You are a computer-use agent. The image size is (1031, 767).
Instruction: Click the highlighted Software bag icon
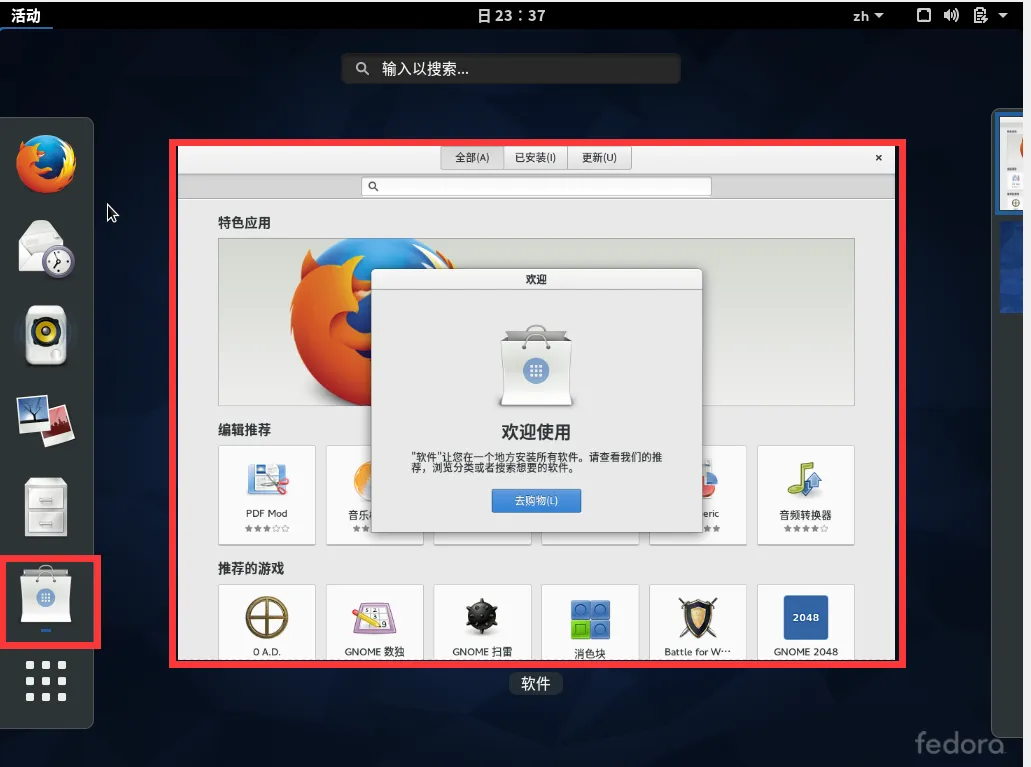47,601
